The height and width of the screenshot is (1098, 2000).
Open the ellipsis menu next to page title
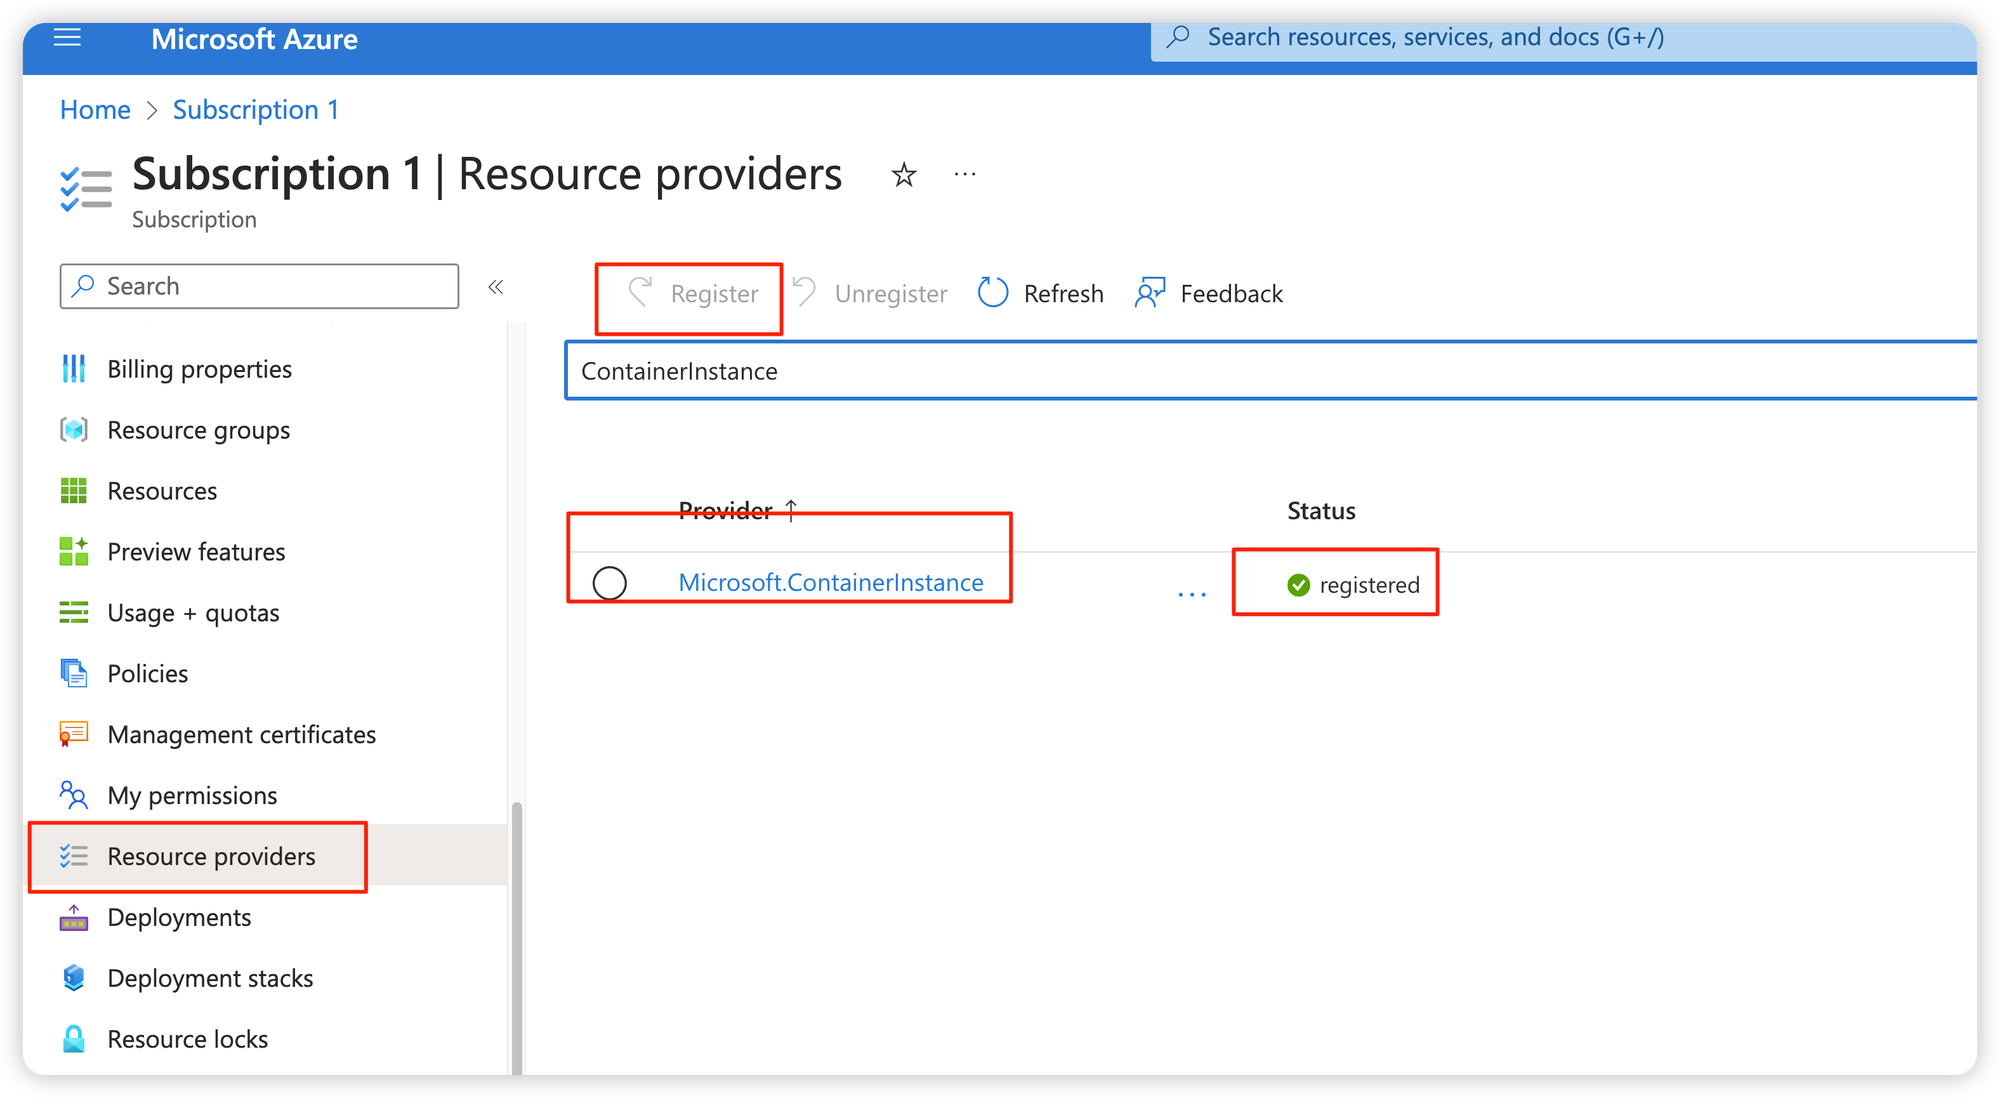(965, 174)
